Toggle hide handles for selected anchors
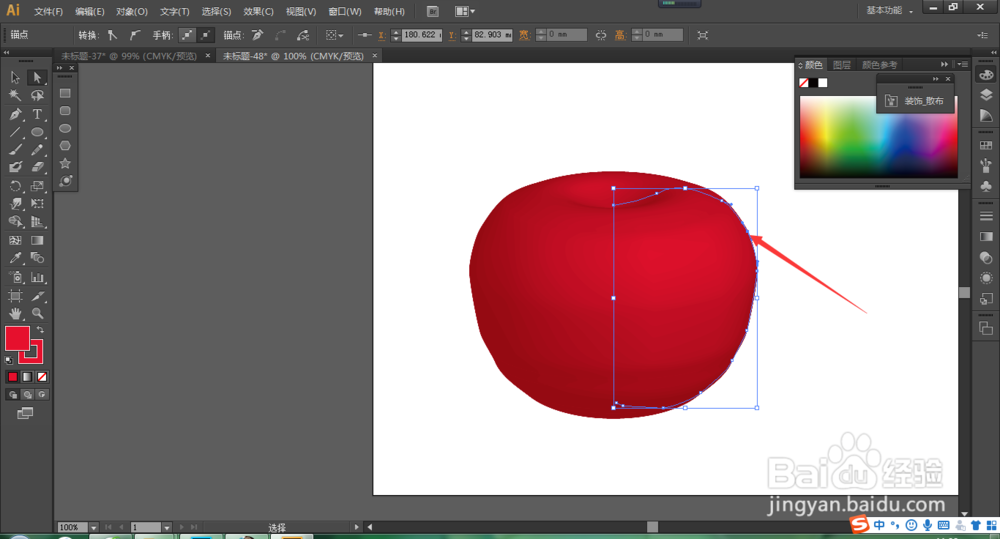Screen dimensions: 1000x539 pos(205,35)
